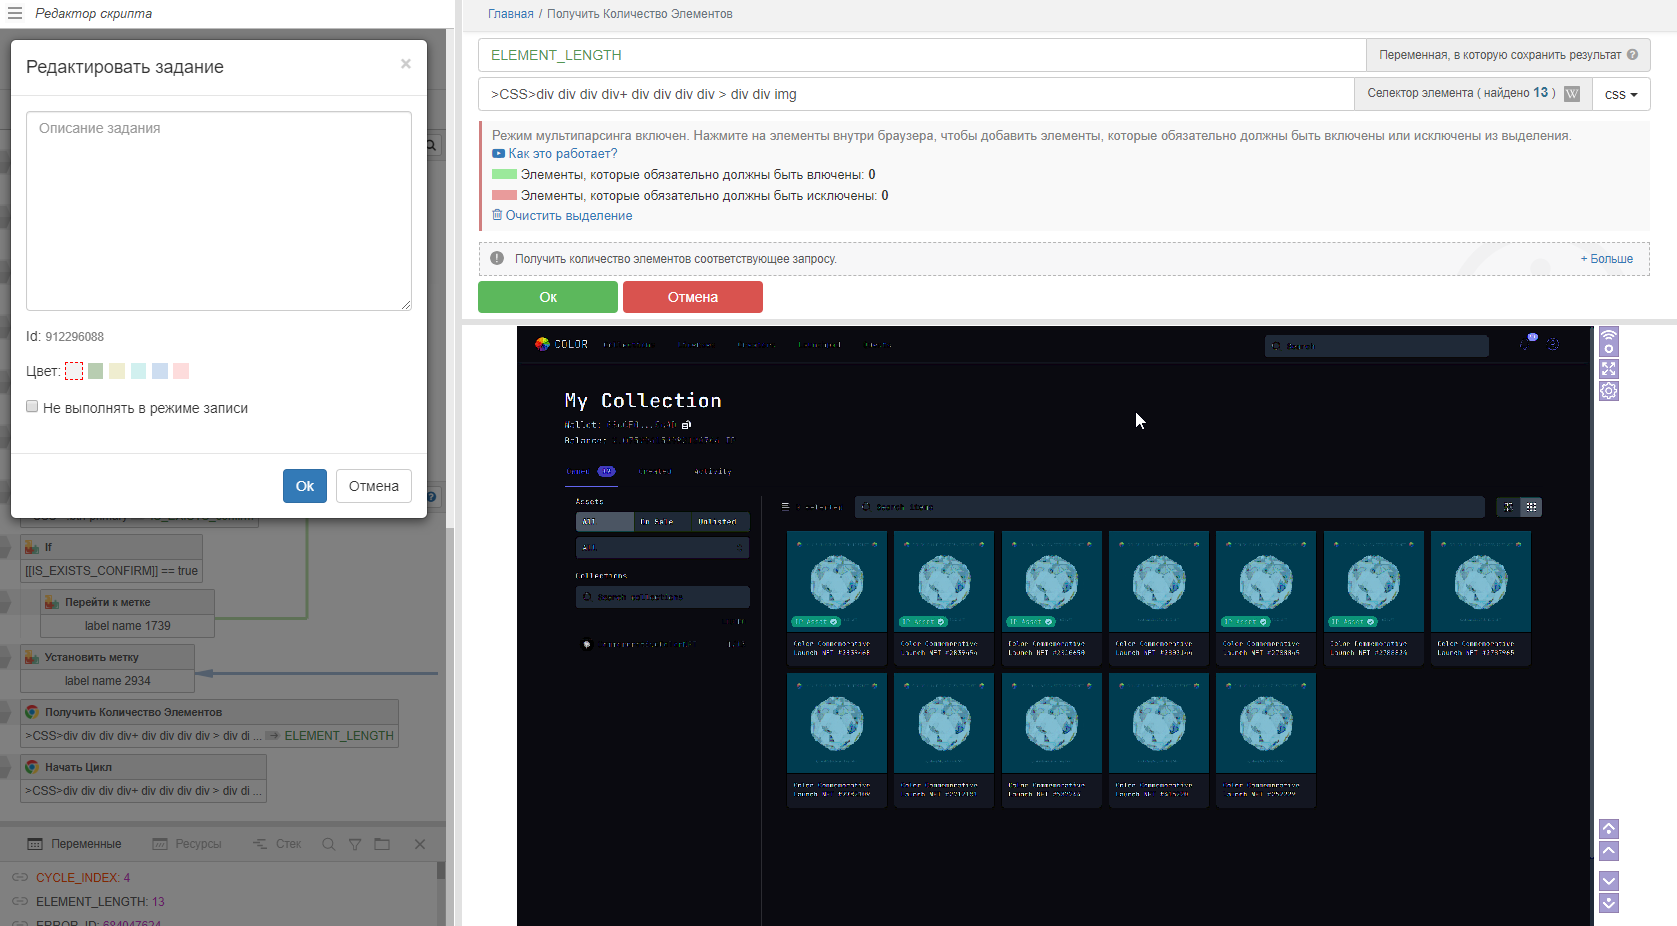Click the touch mode signal icon
The image size is (1677, 926).
pyautogui.click(x=1608, y=342)
